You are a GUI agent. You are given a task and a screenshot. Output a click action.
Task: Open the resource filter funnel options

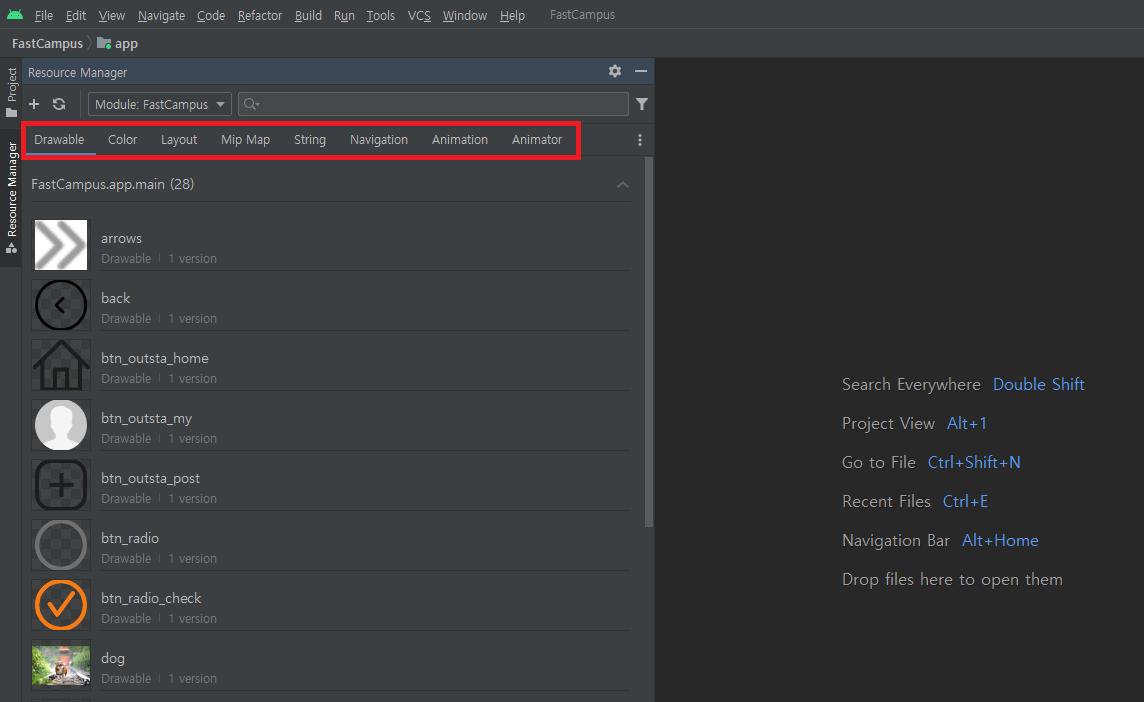[641, 104]
